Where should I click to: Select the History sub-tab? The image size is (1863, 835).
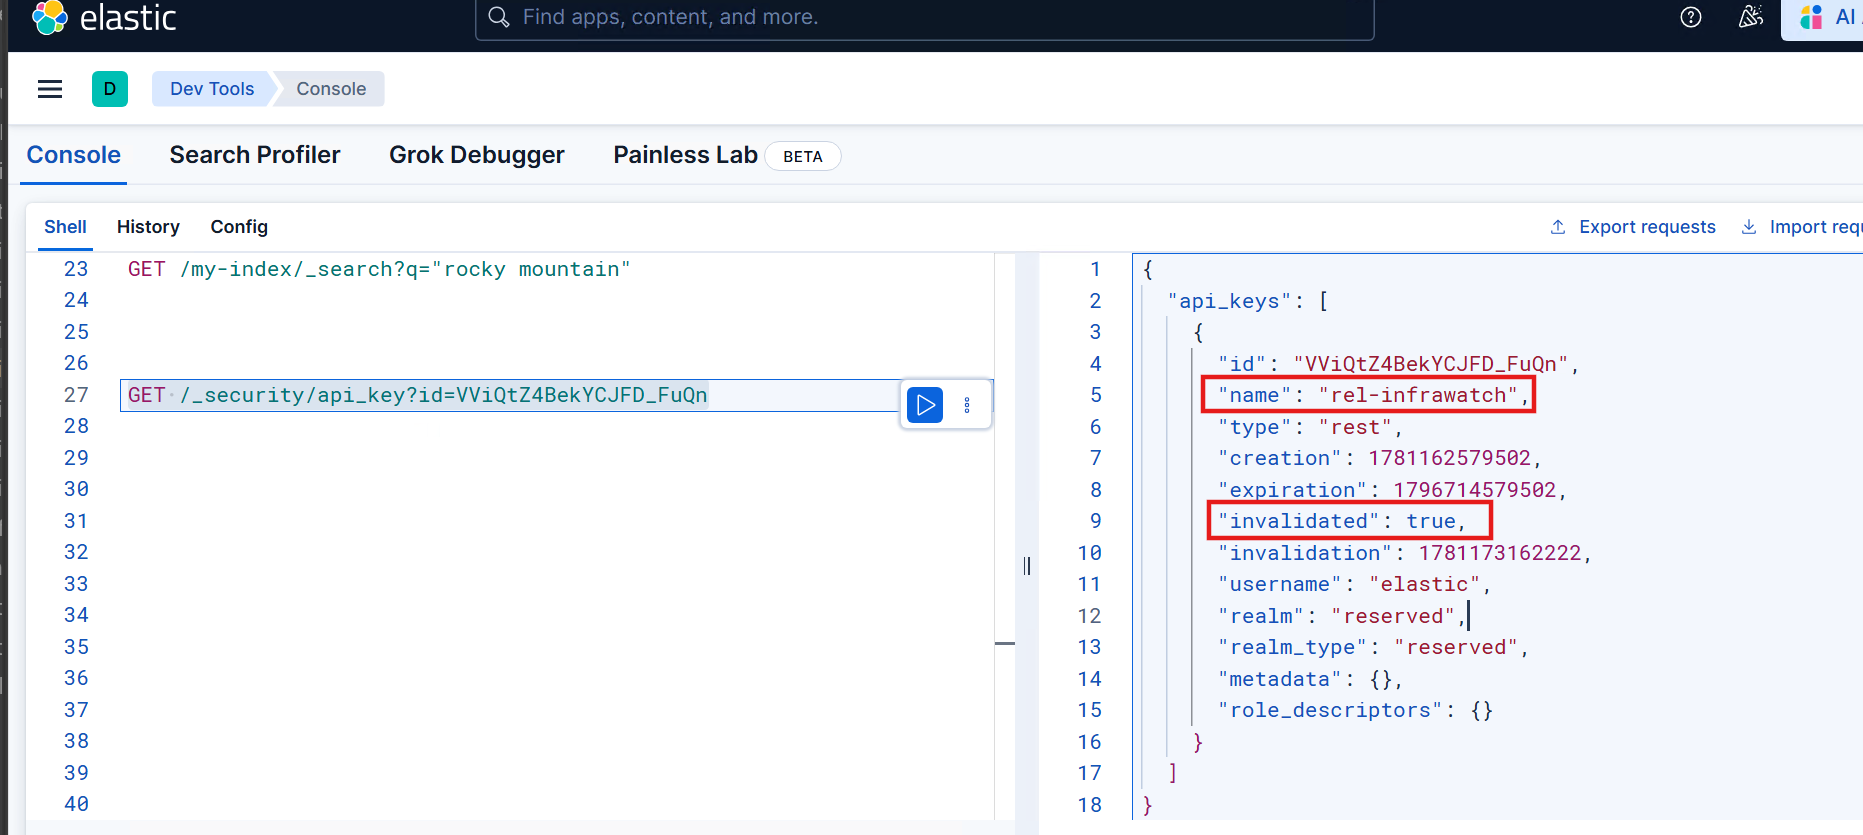pyautogui.click(x=148, y=227)
